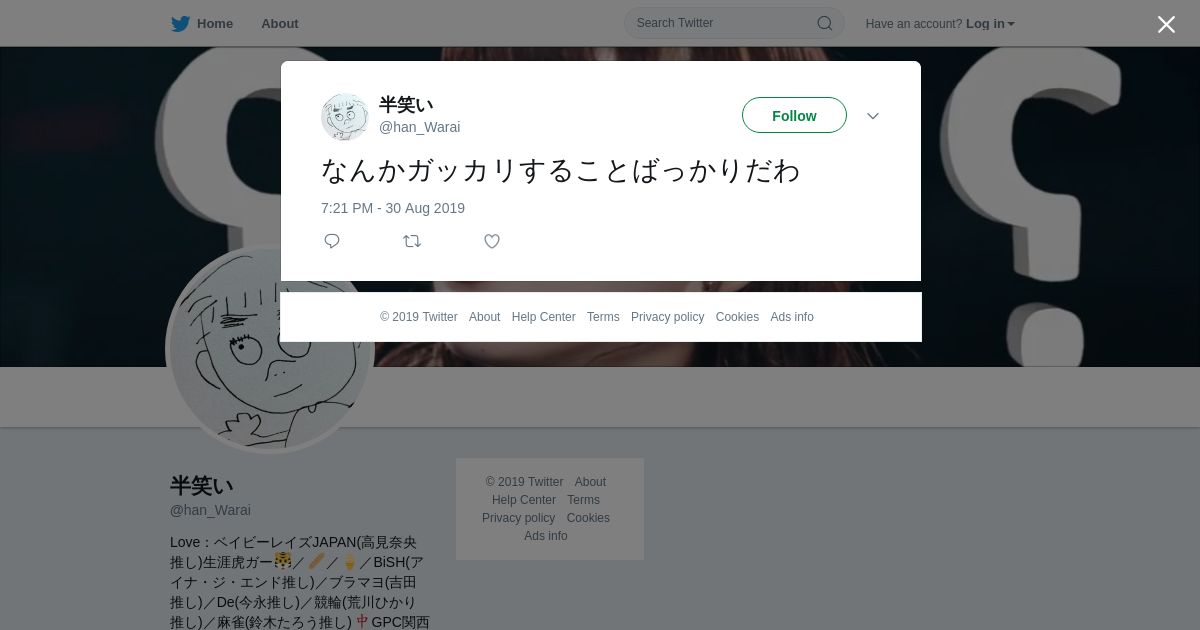Click the reply speech bubble icon
This screenshot has width=1200, height=630.
(332, 241)
